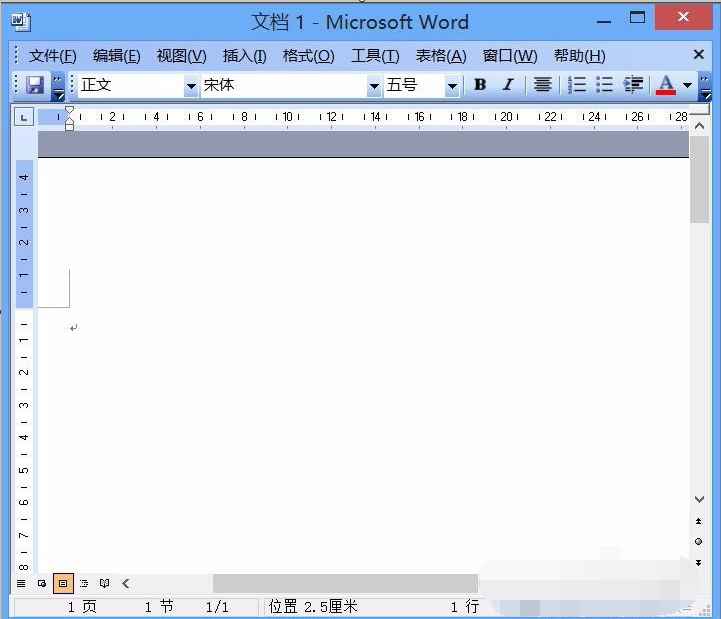Screen dimensions: 721x619
Task: Click the Select Browse Object circle button
Action: click(698, 542)
